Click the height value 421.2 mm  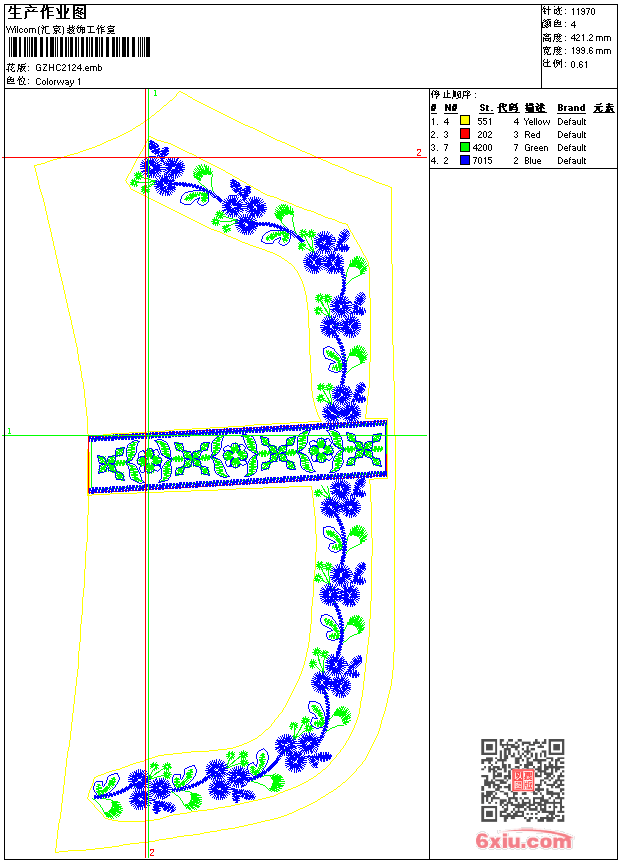point(590,37)
